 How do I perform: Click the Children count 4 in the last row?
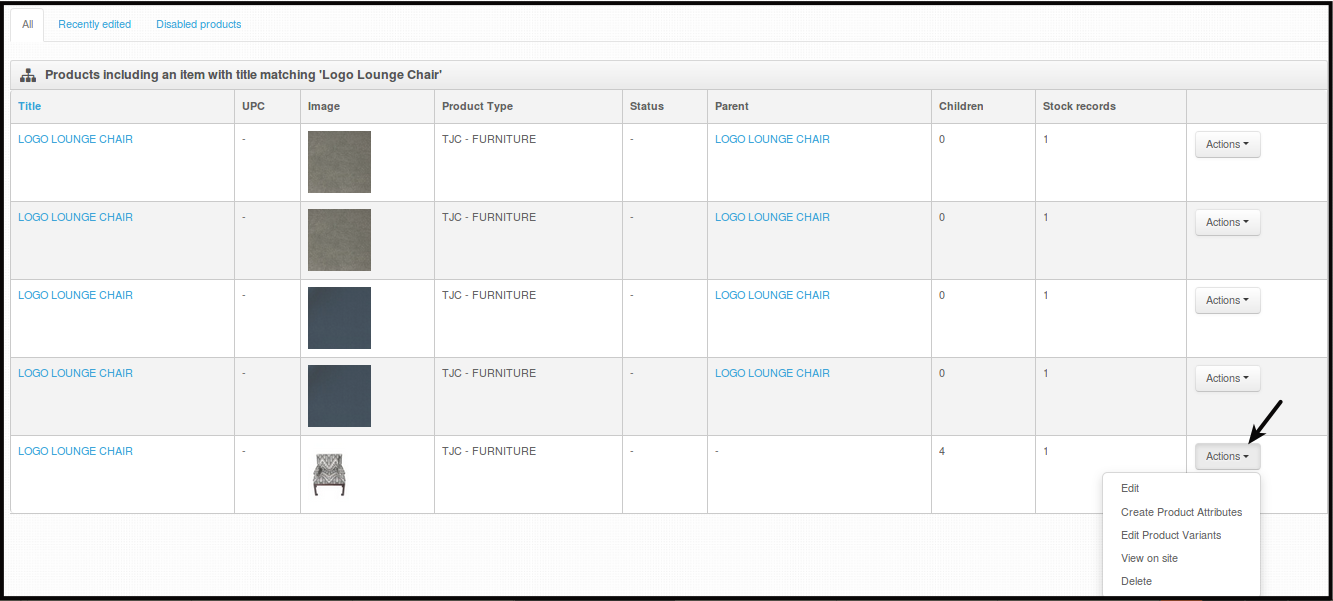point(942,451)
